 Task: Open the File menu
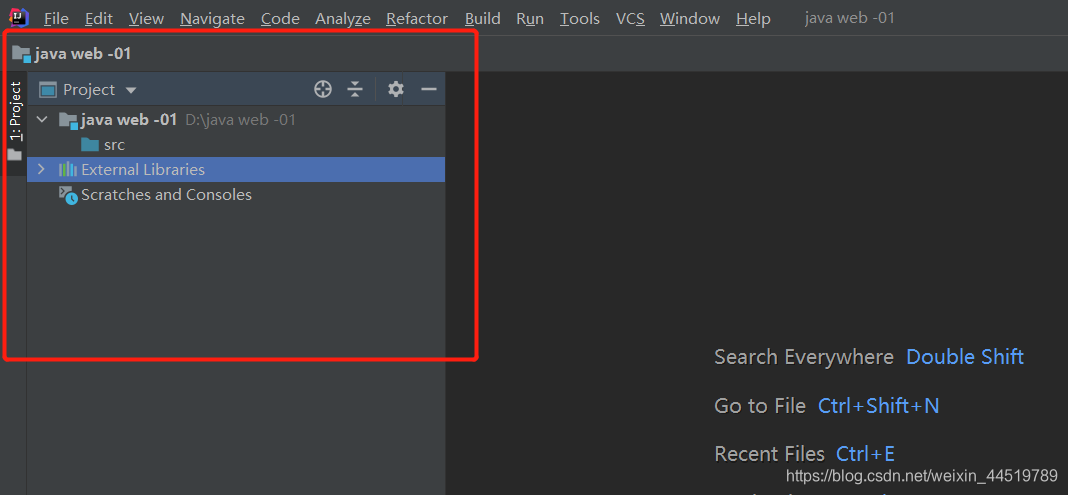point(56,18)
